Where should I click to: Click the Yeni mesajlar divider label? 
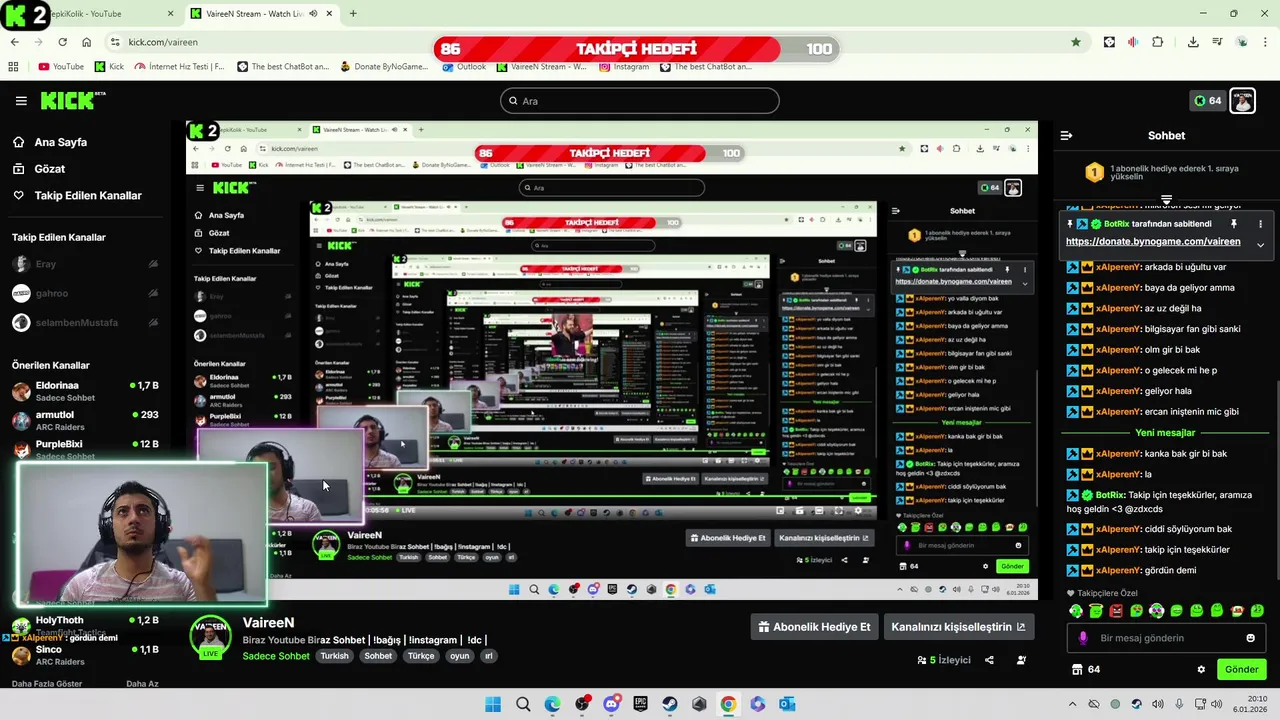(1165, 433)
